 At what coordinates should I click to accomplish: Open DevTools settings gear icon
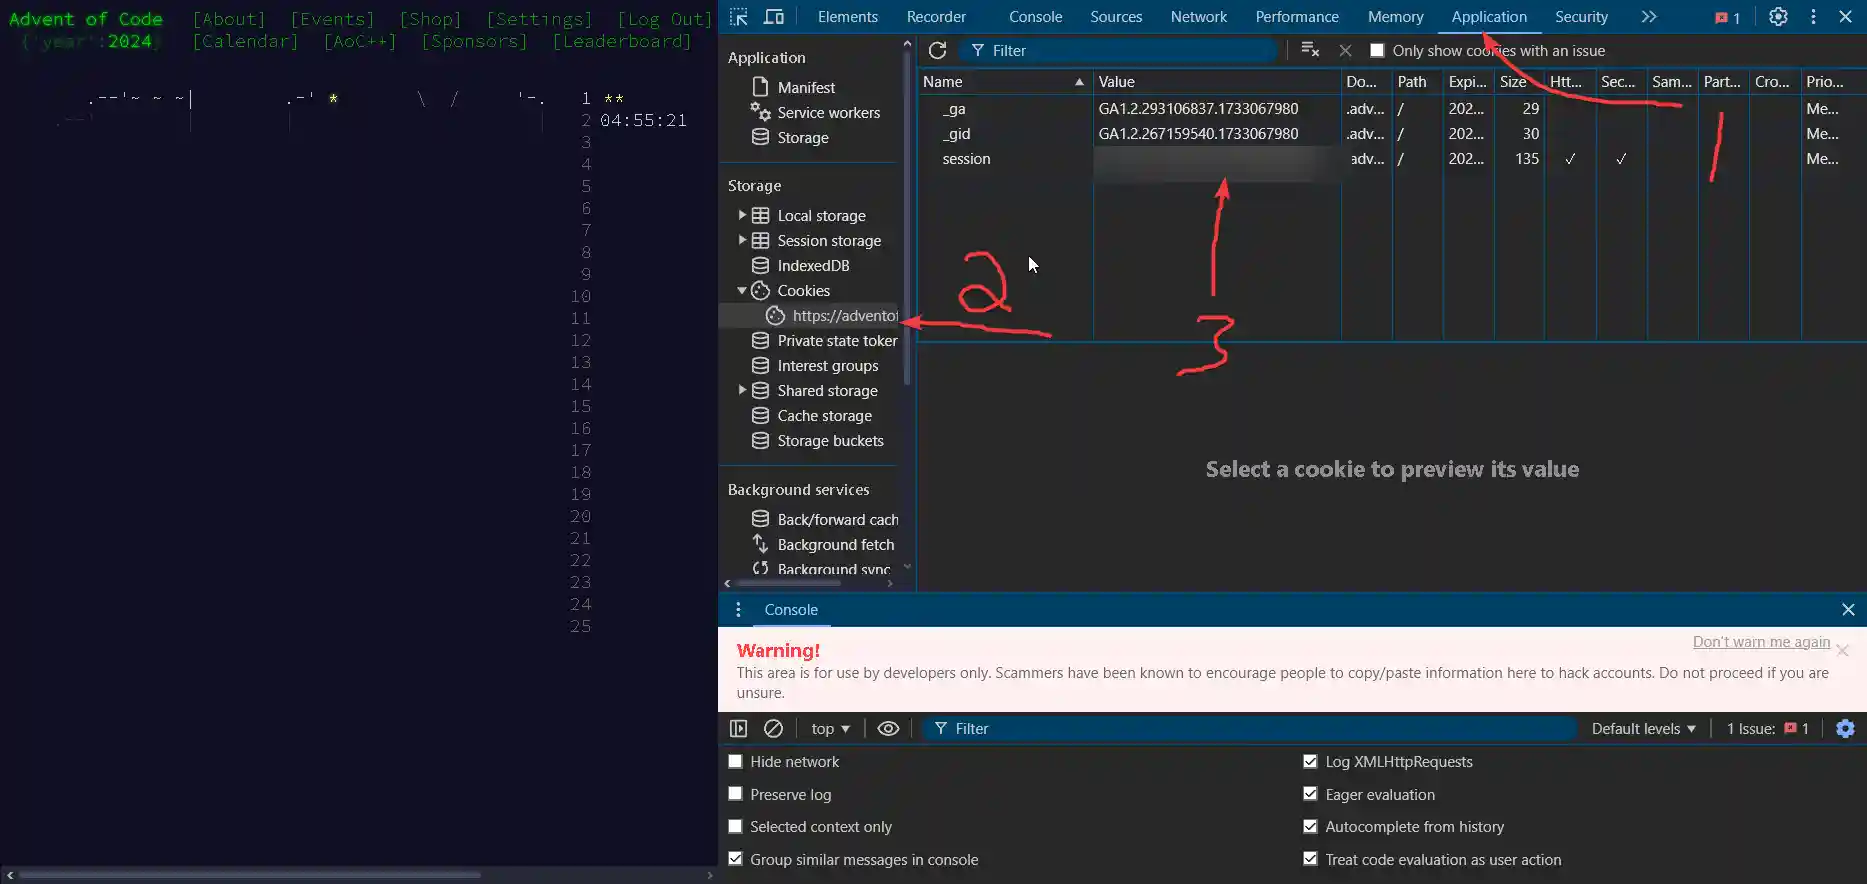point(1778,17)
